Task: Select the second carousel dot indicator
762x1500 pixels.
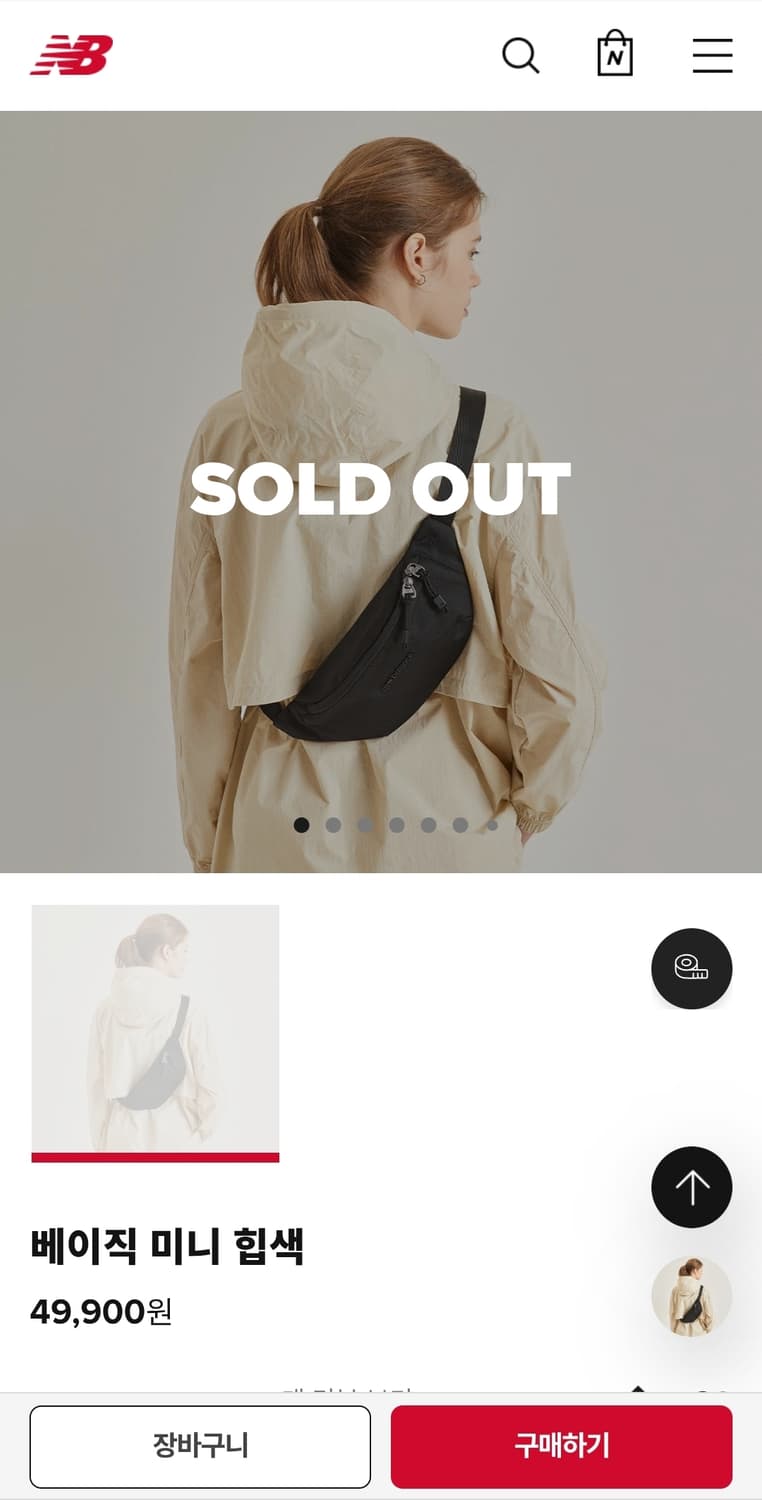Action: point(333,825)
